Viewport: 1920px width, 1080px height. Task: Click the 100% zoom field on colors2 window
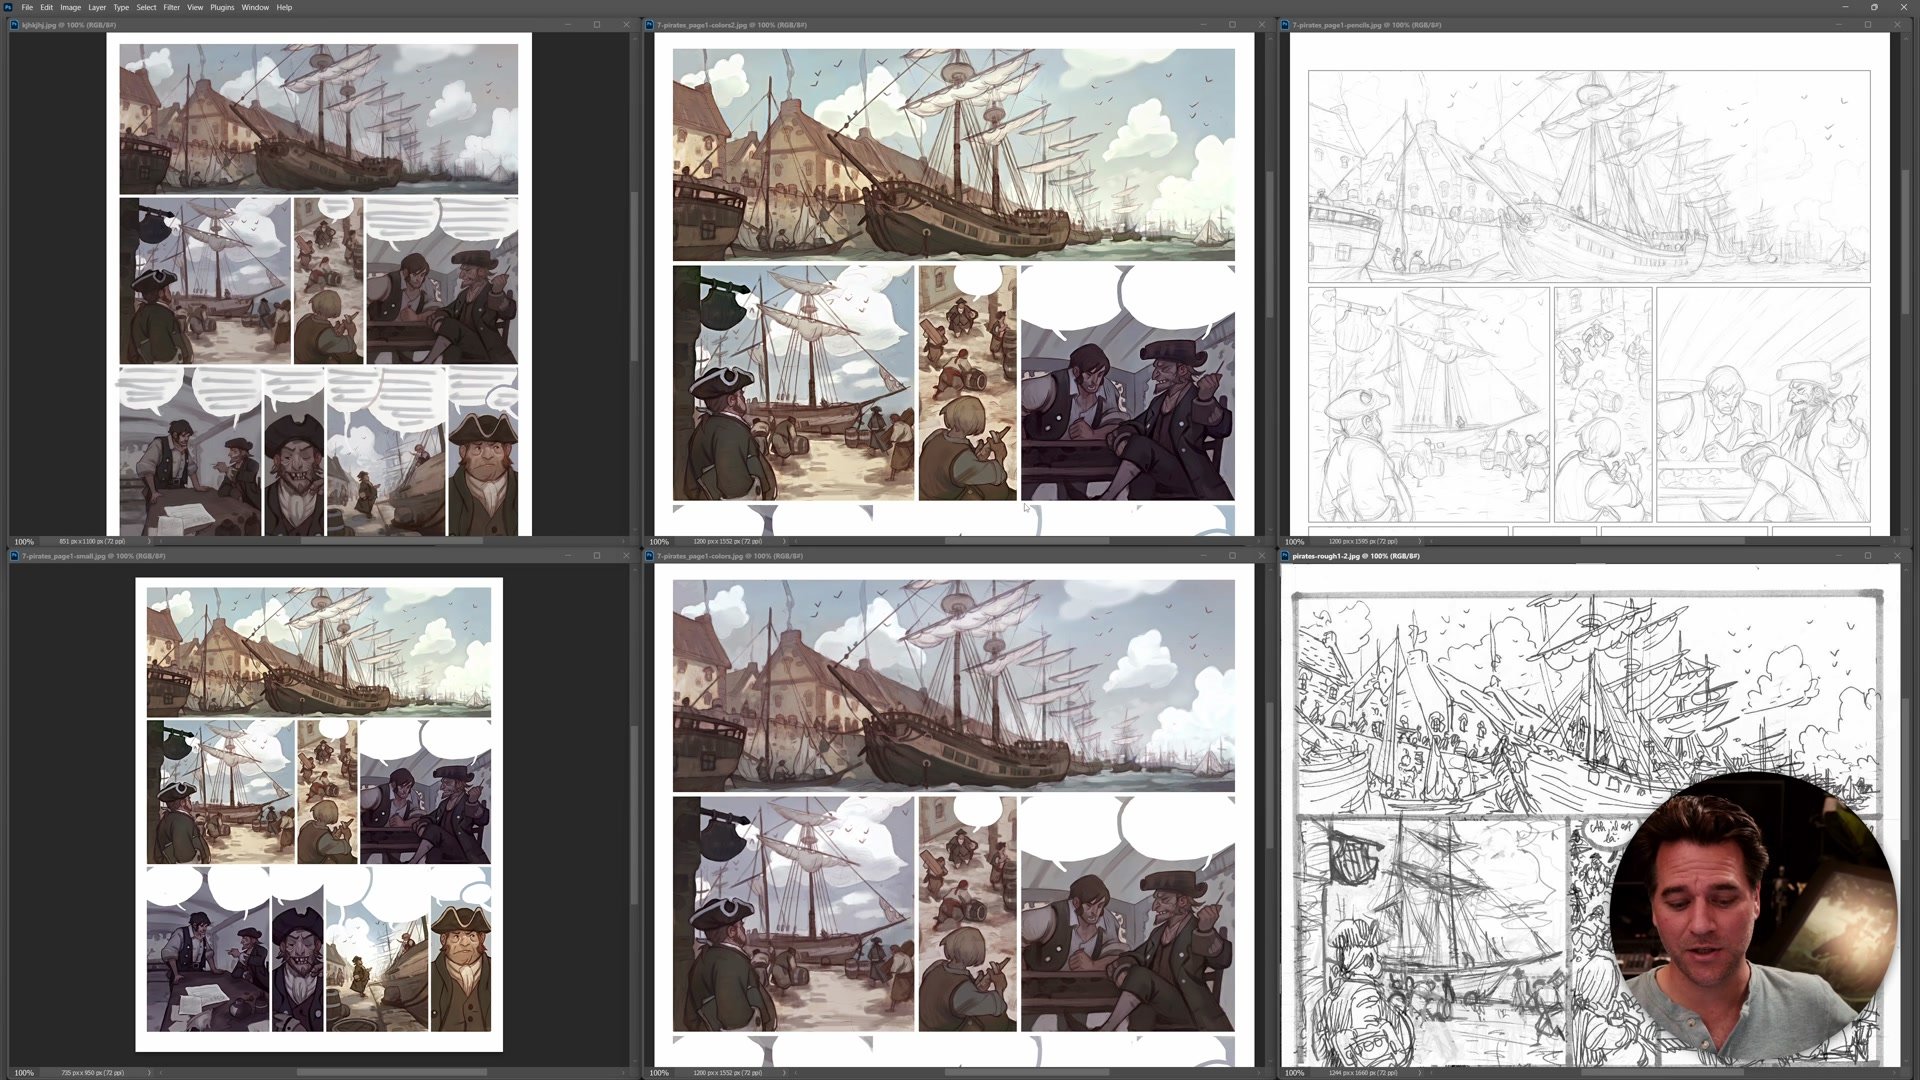click(x=659, y=541)
